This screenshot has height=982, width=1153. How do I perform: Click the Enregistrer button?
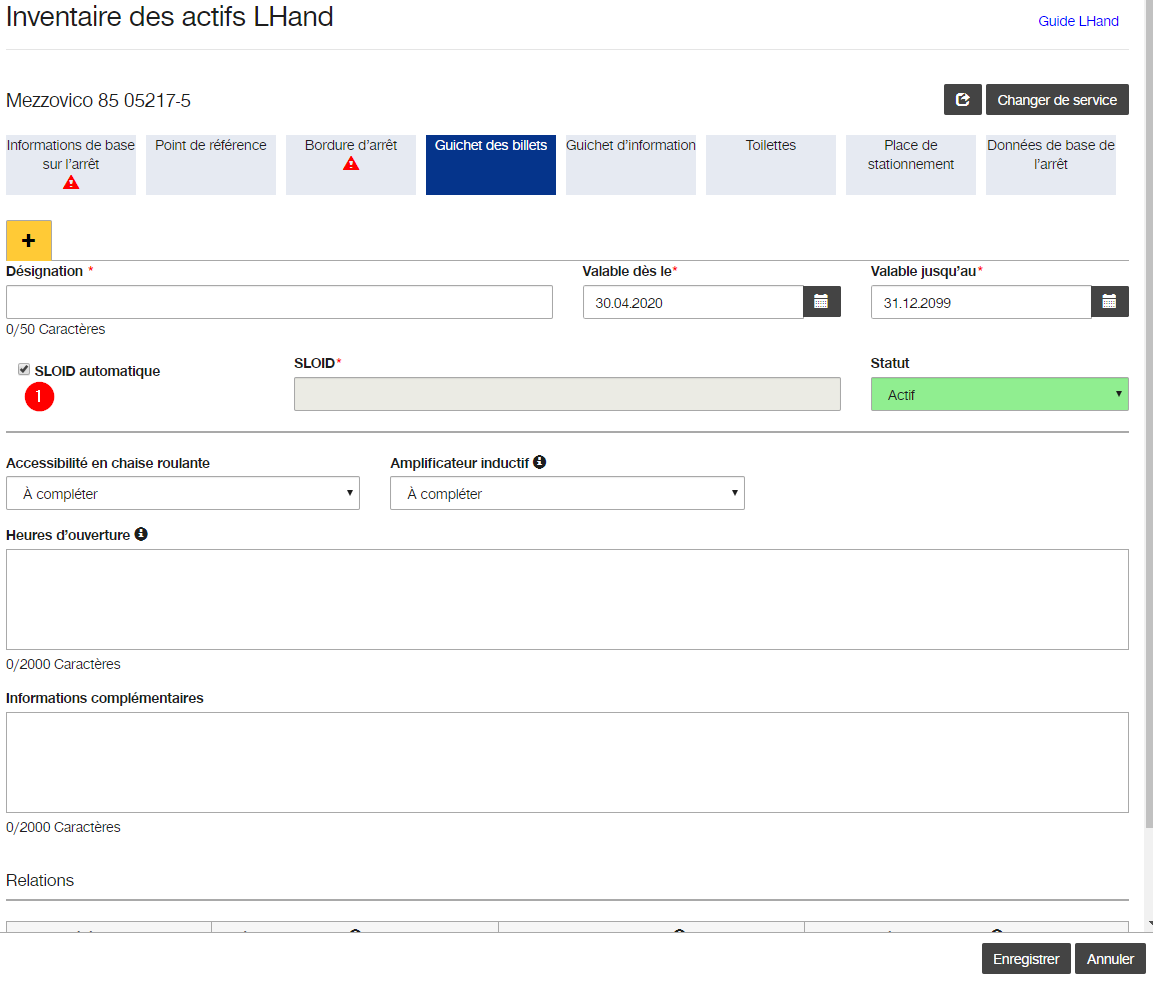coord(1026,958)
